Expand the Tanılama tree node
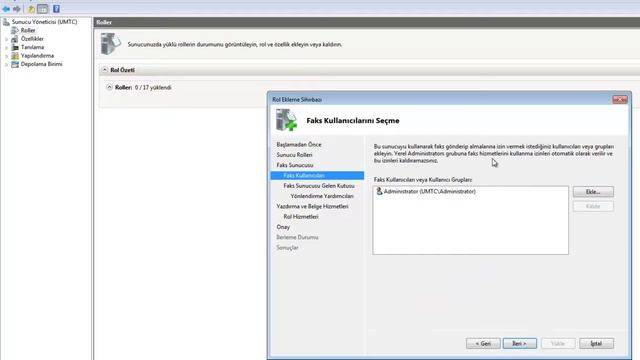 pyautogui.click(x=6, y=48)
